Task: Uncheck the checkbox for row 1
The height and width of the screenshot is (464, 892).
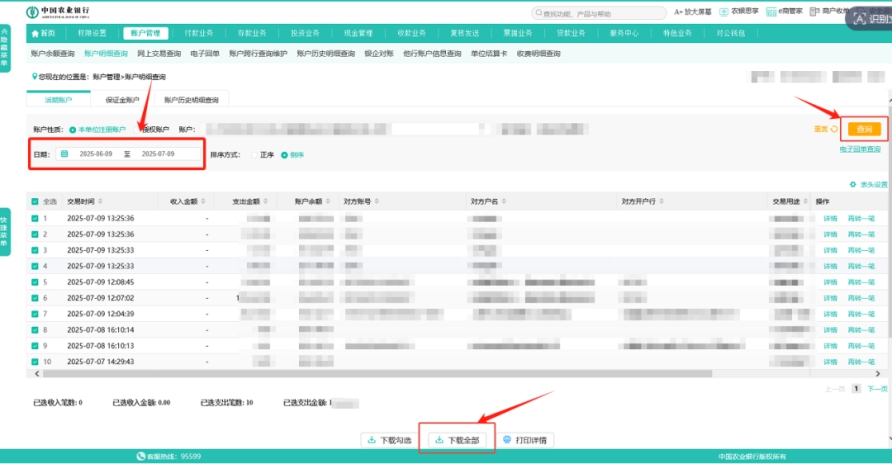Action: [x=35, y=218]
